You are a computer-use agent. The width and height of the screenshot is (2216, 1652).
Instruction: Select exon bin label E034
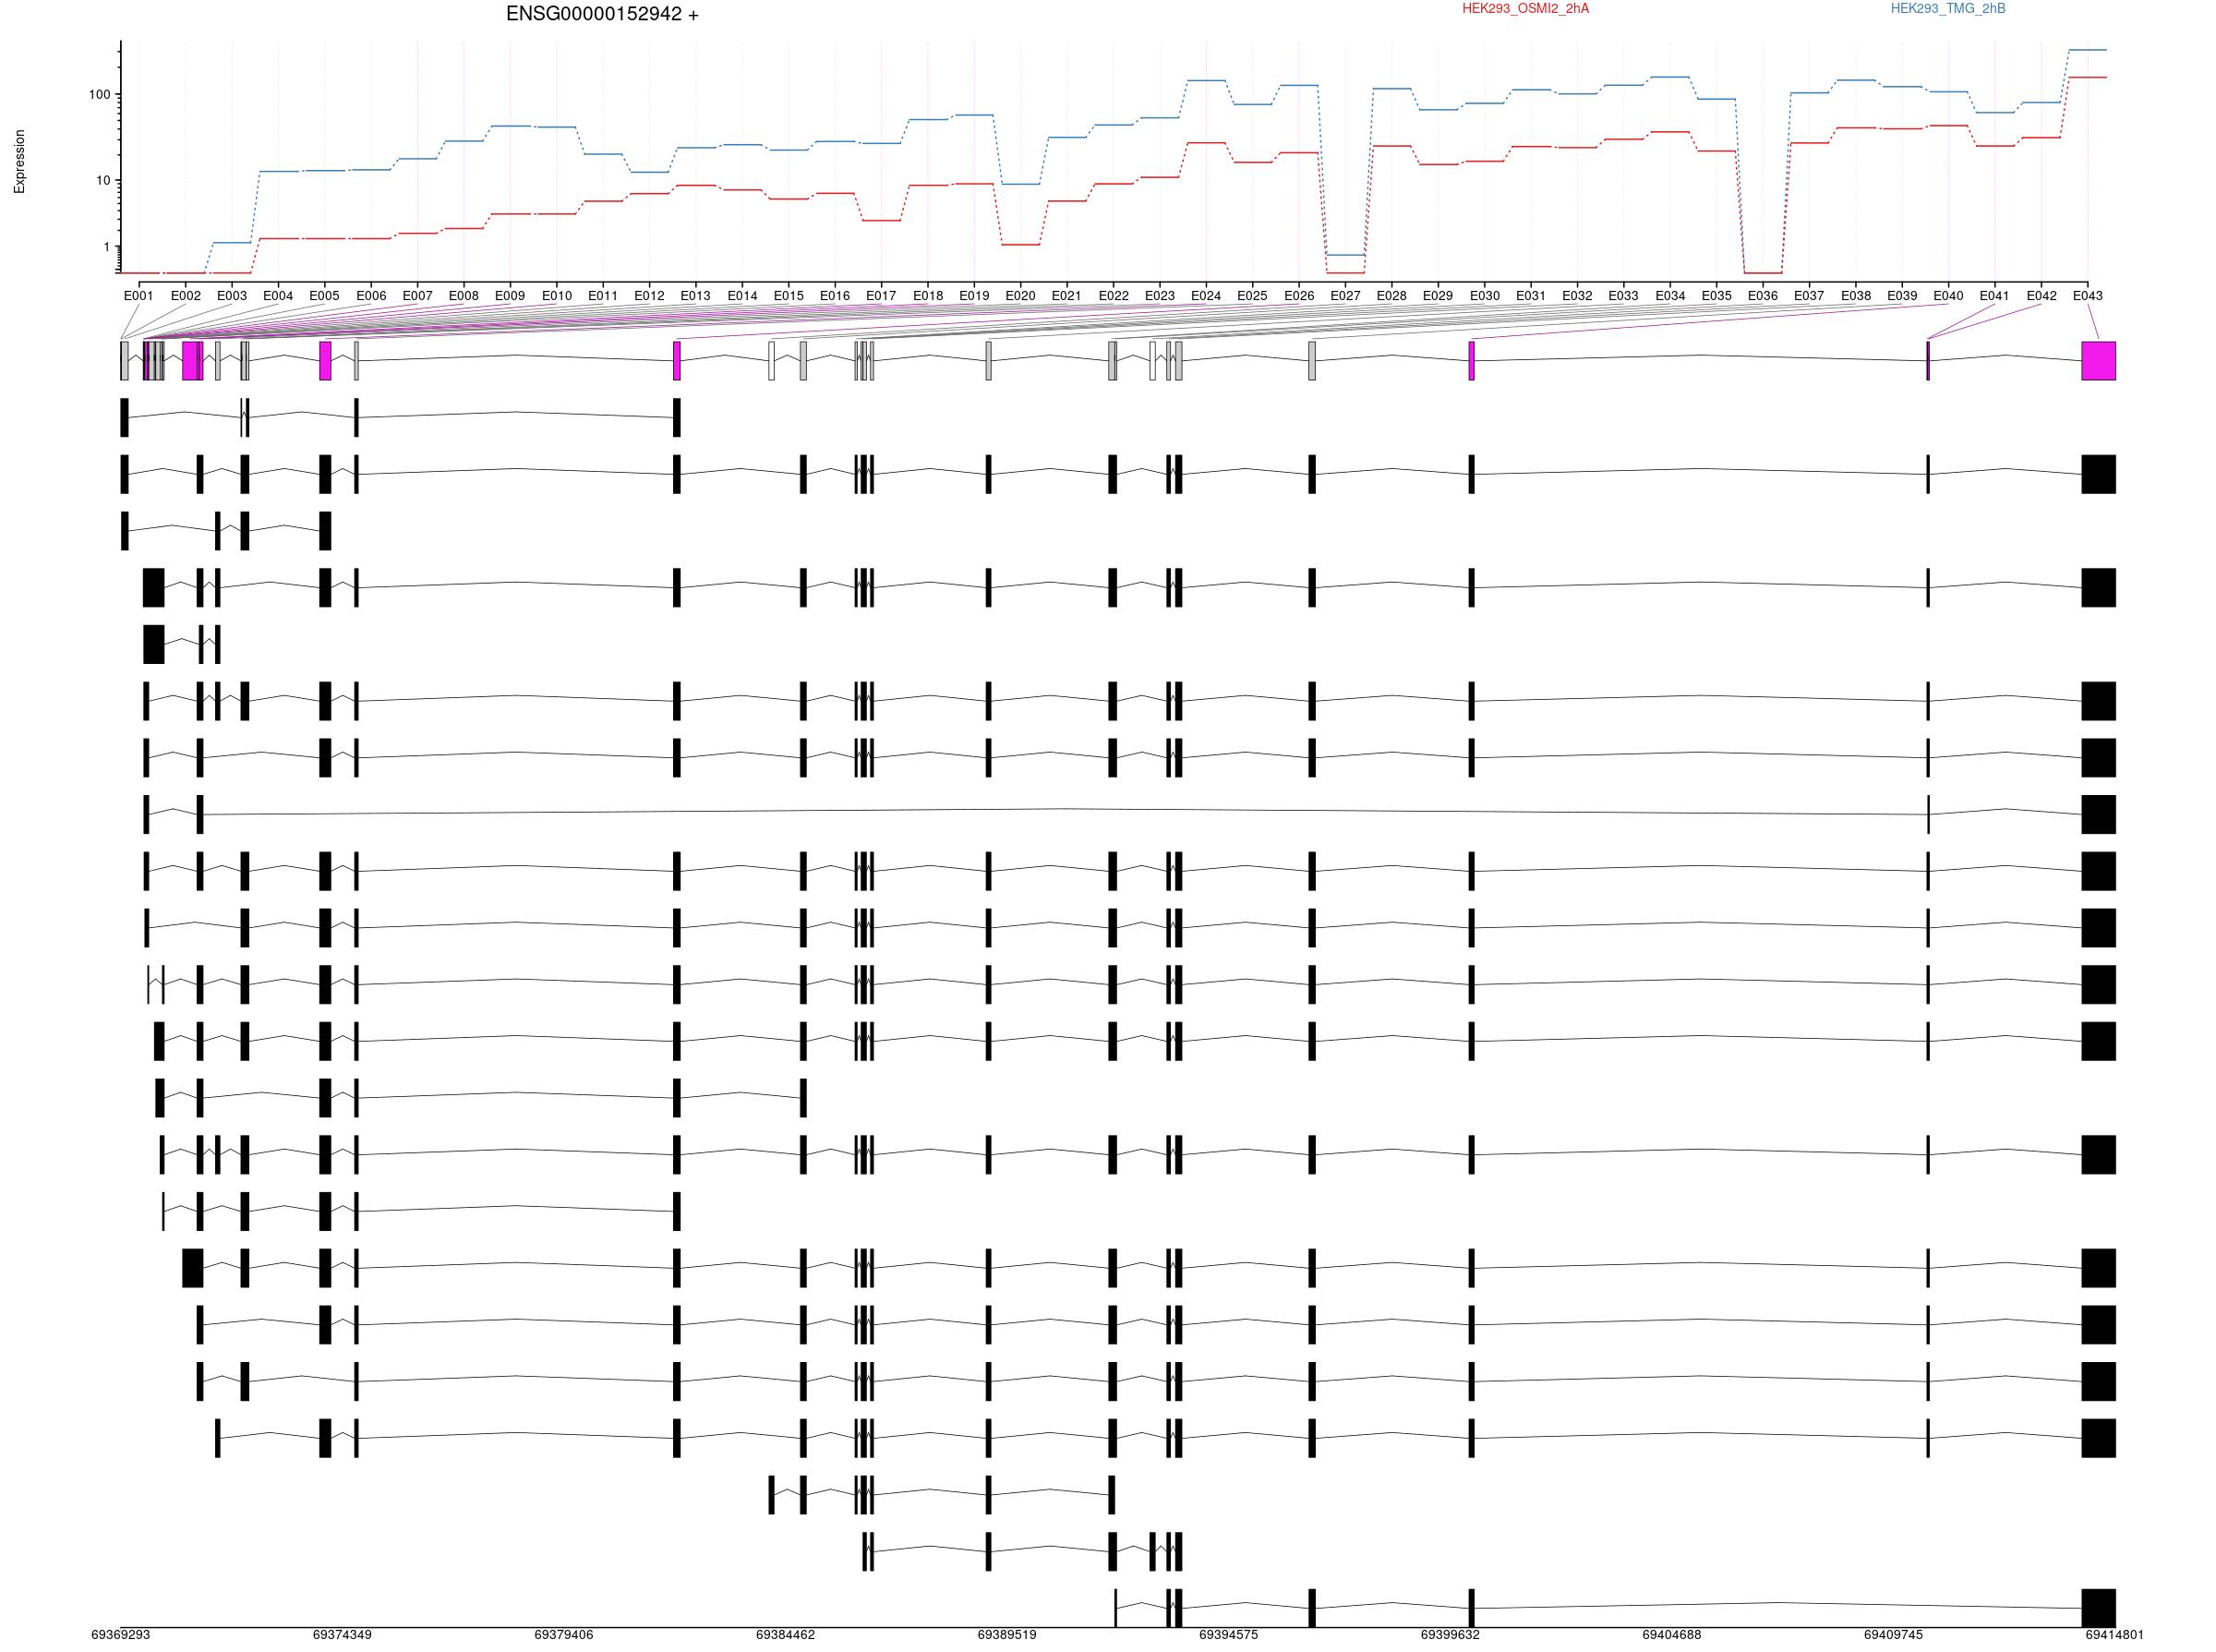[x=1670, y=296]
